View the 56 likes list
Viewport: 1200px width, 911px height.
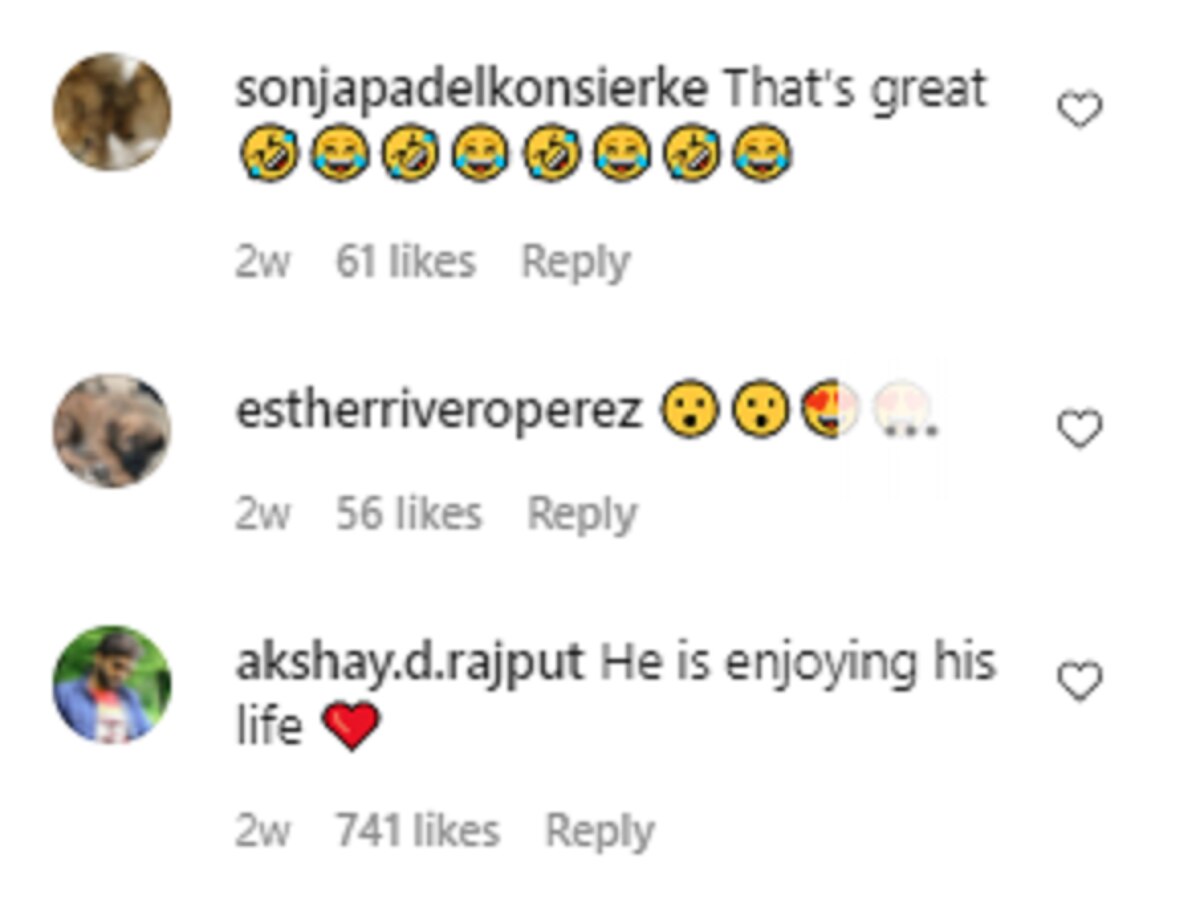pos(408,514)
